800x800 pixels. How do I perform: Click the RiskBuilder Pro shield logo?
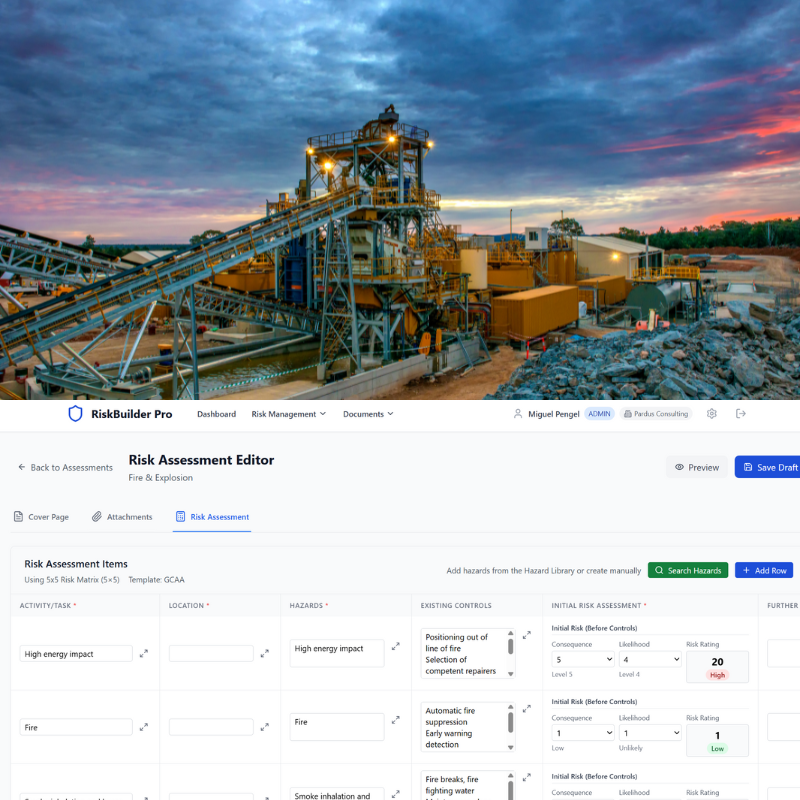click(75, 414)
